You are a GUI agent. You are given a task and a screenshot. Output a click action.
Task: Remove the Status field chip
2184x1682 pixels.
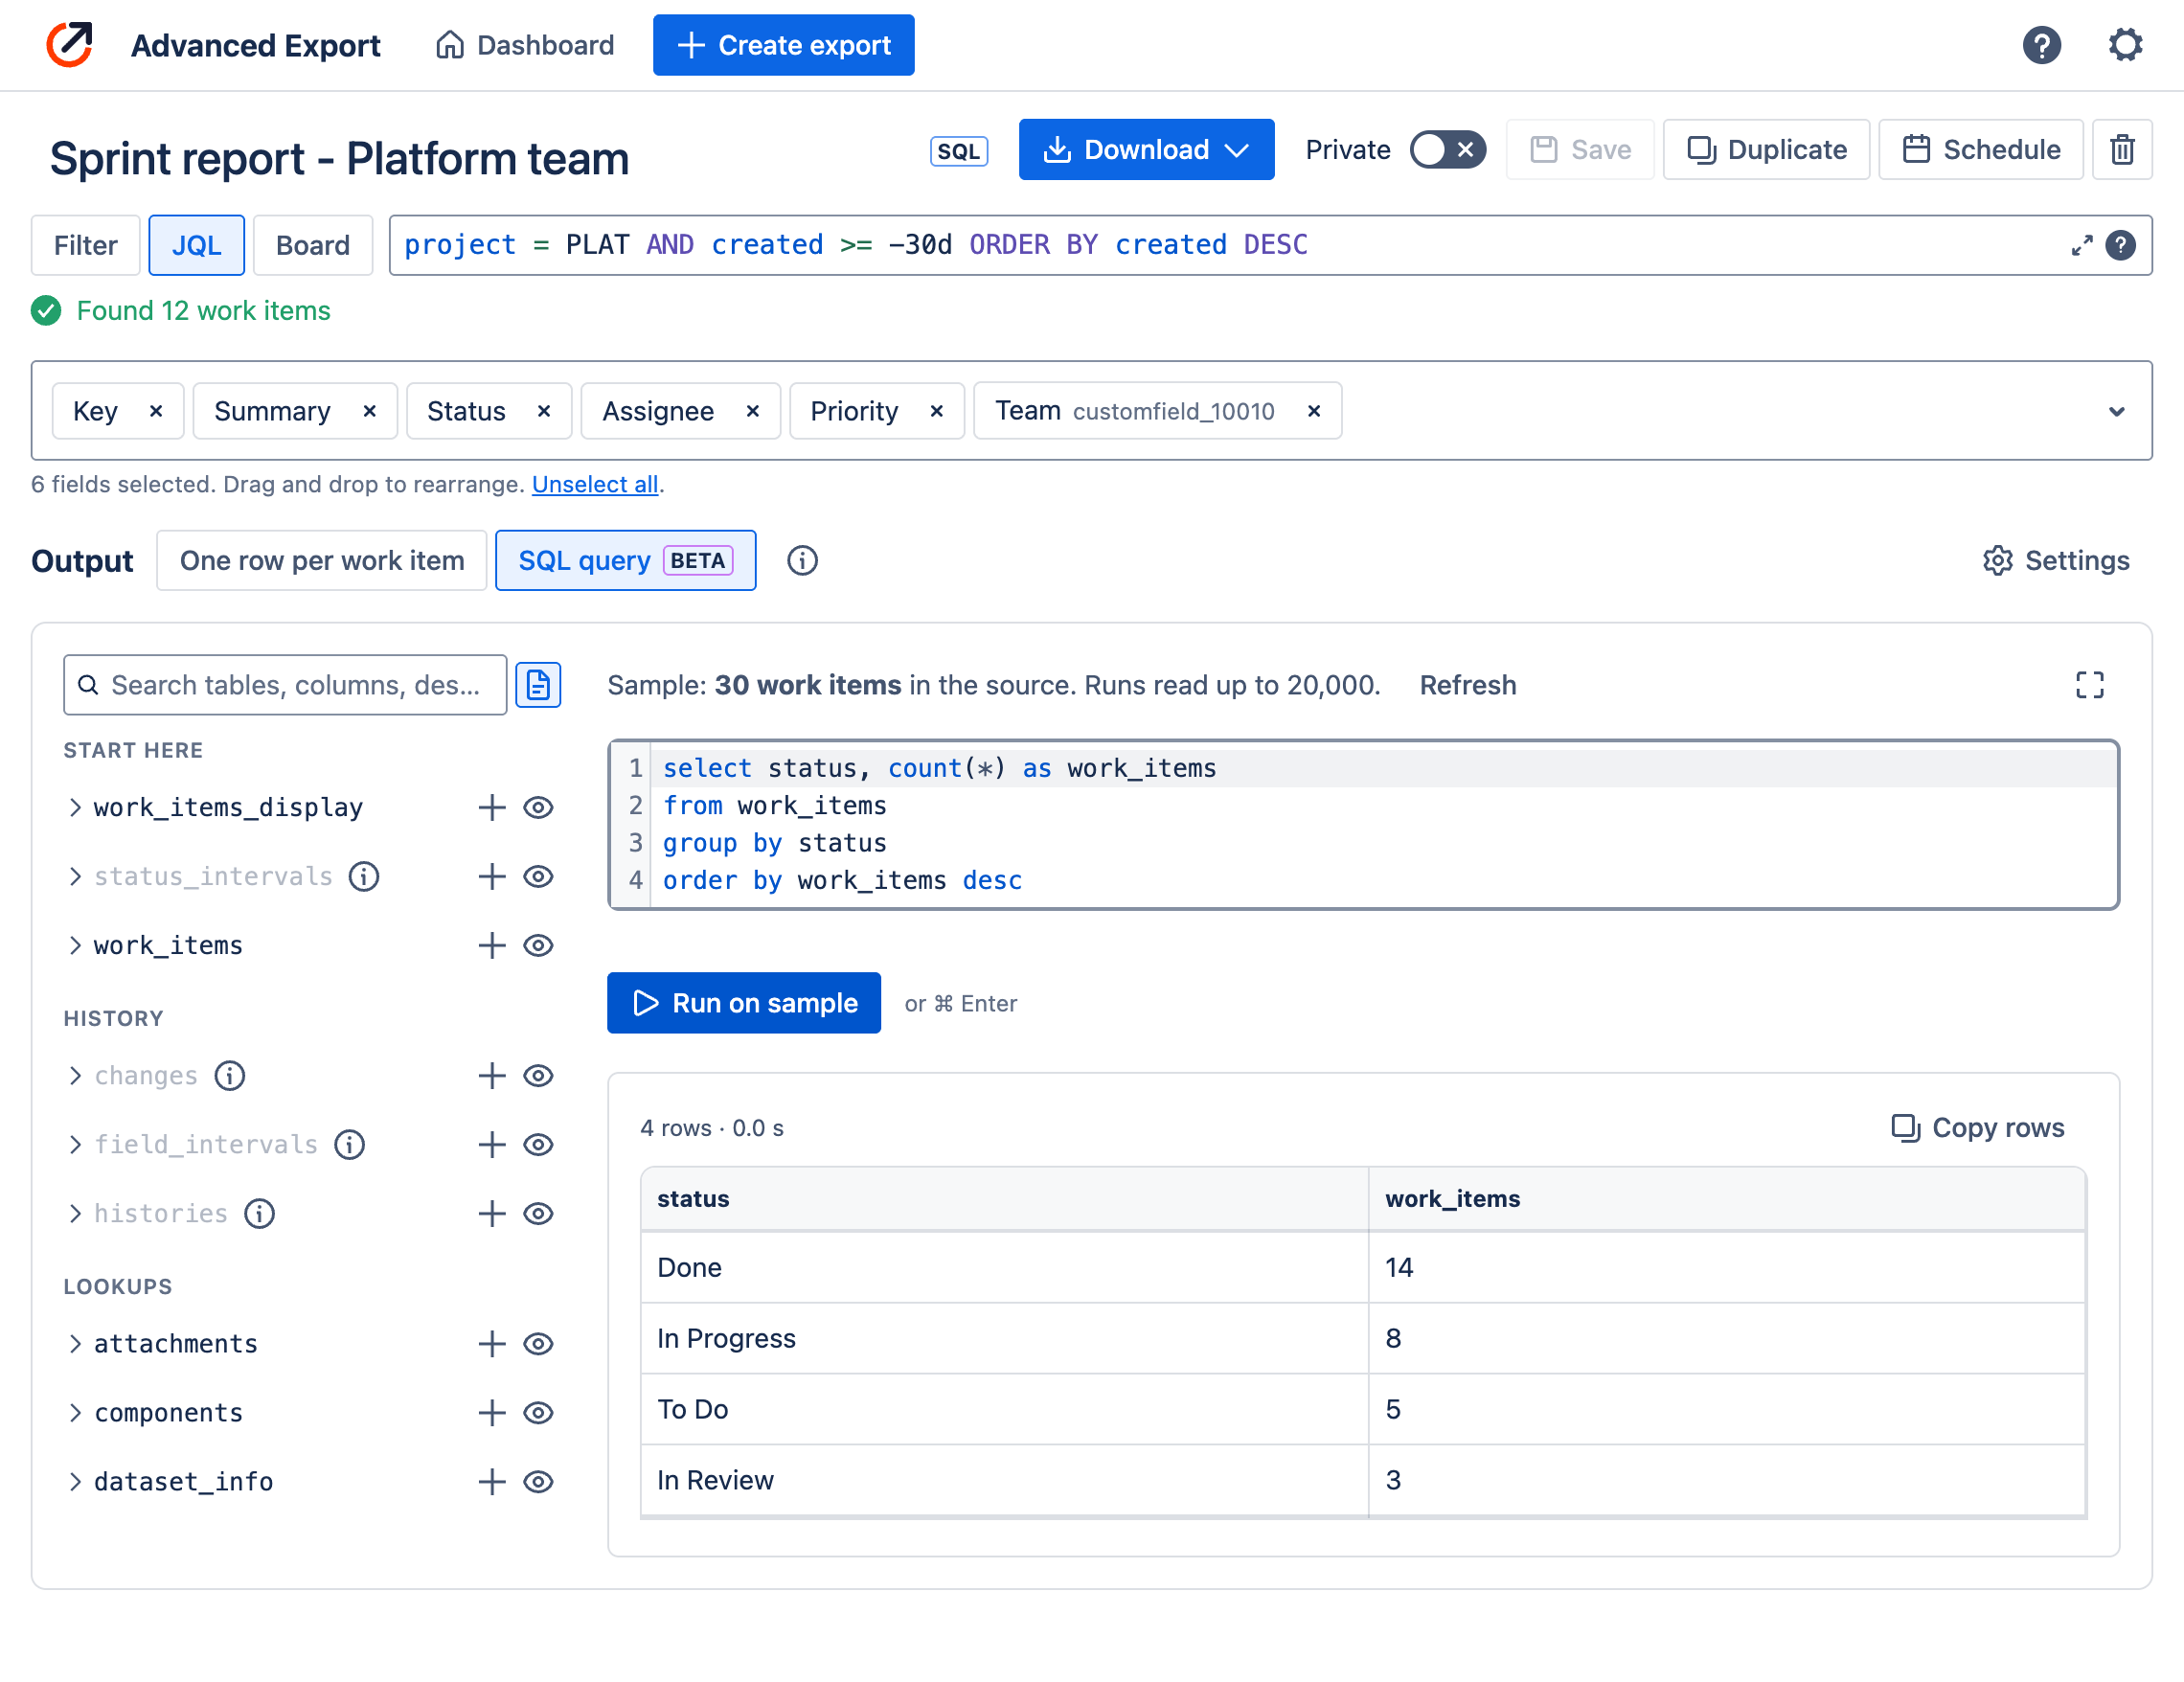coord(544,411)
